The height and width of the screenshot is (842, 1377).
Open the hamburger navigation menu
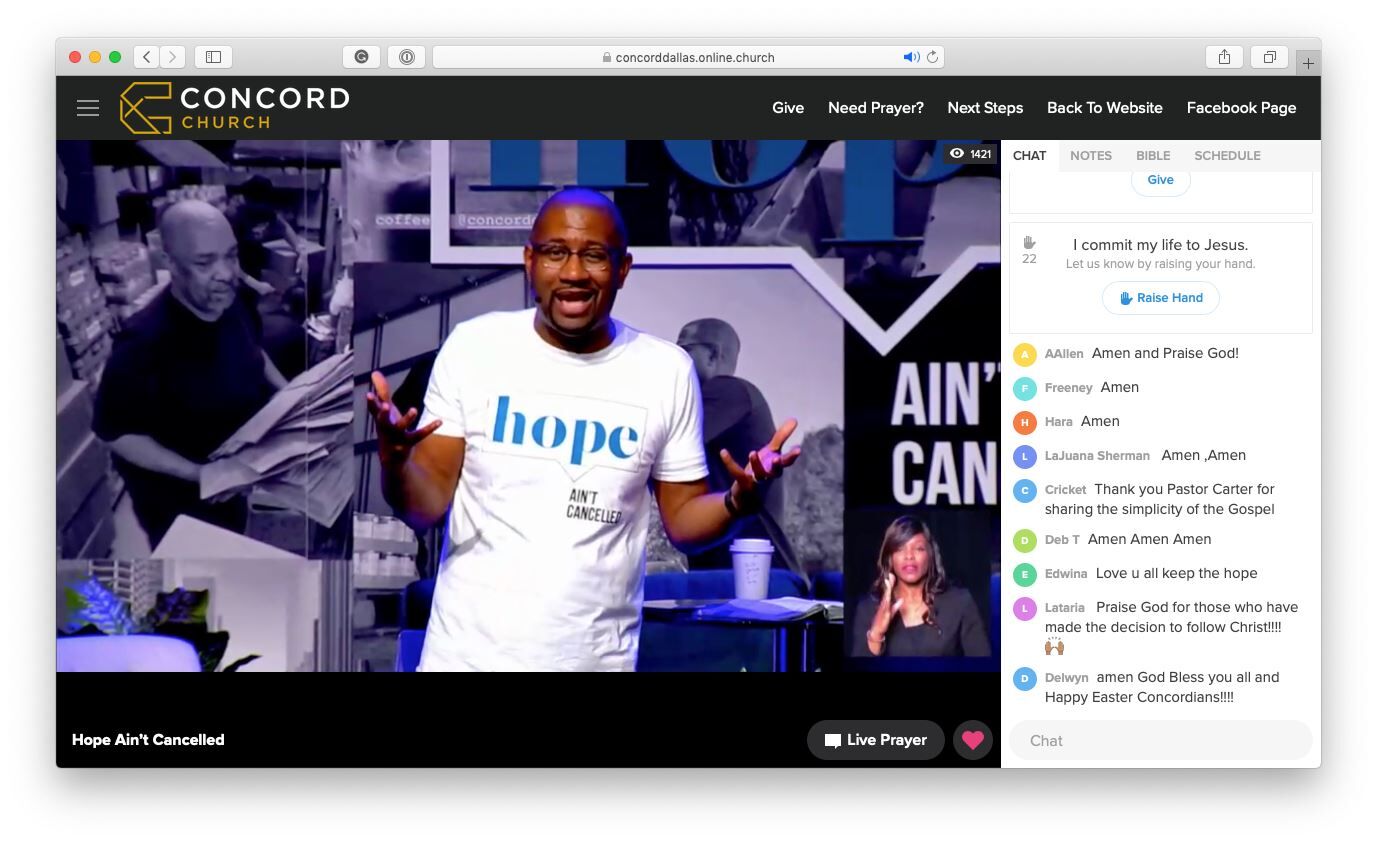click(x=88, y=108)
